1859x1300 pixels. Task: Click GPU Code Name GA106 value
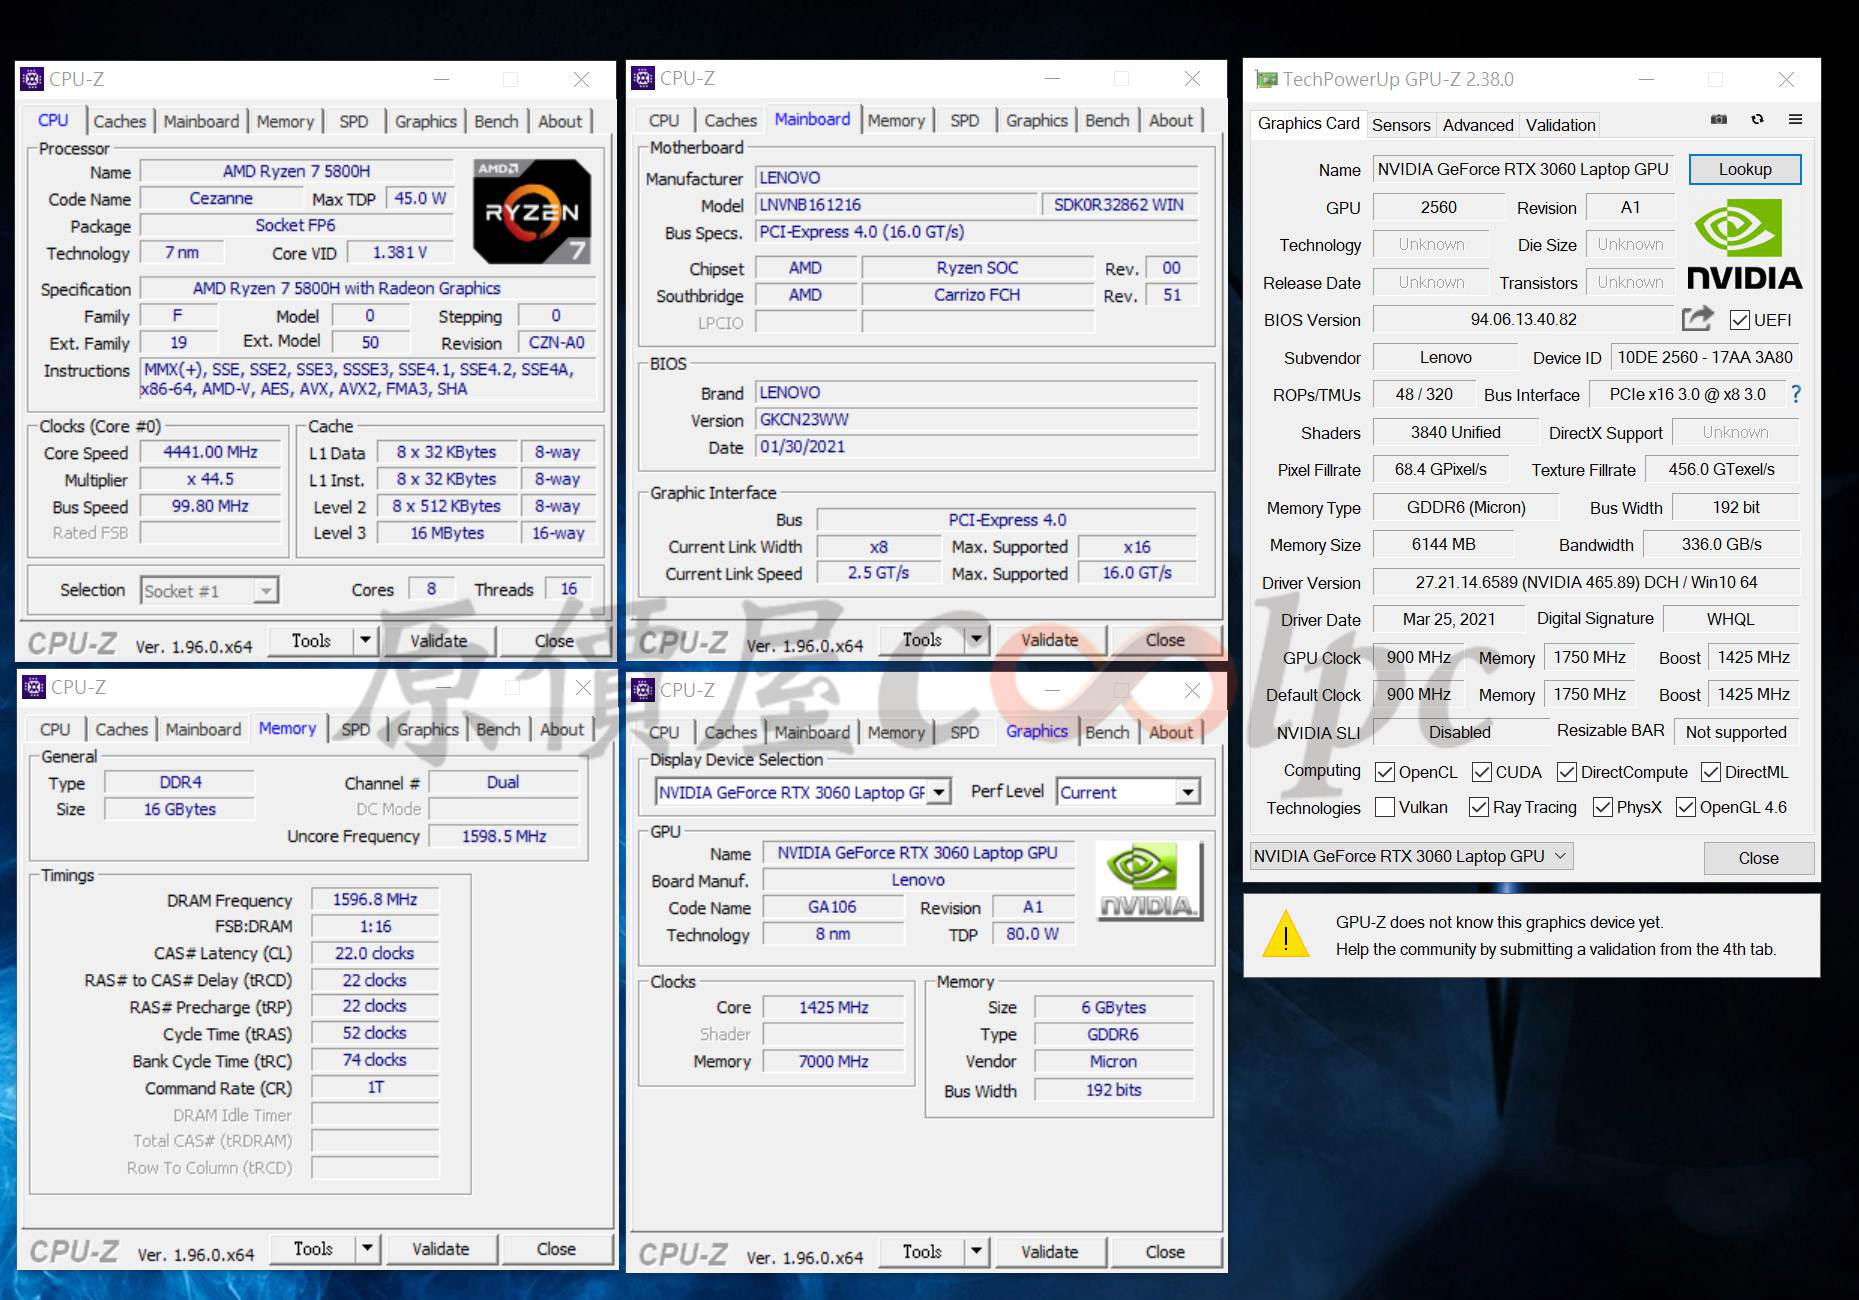pos(832,907)
